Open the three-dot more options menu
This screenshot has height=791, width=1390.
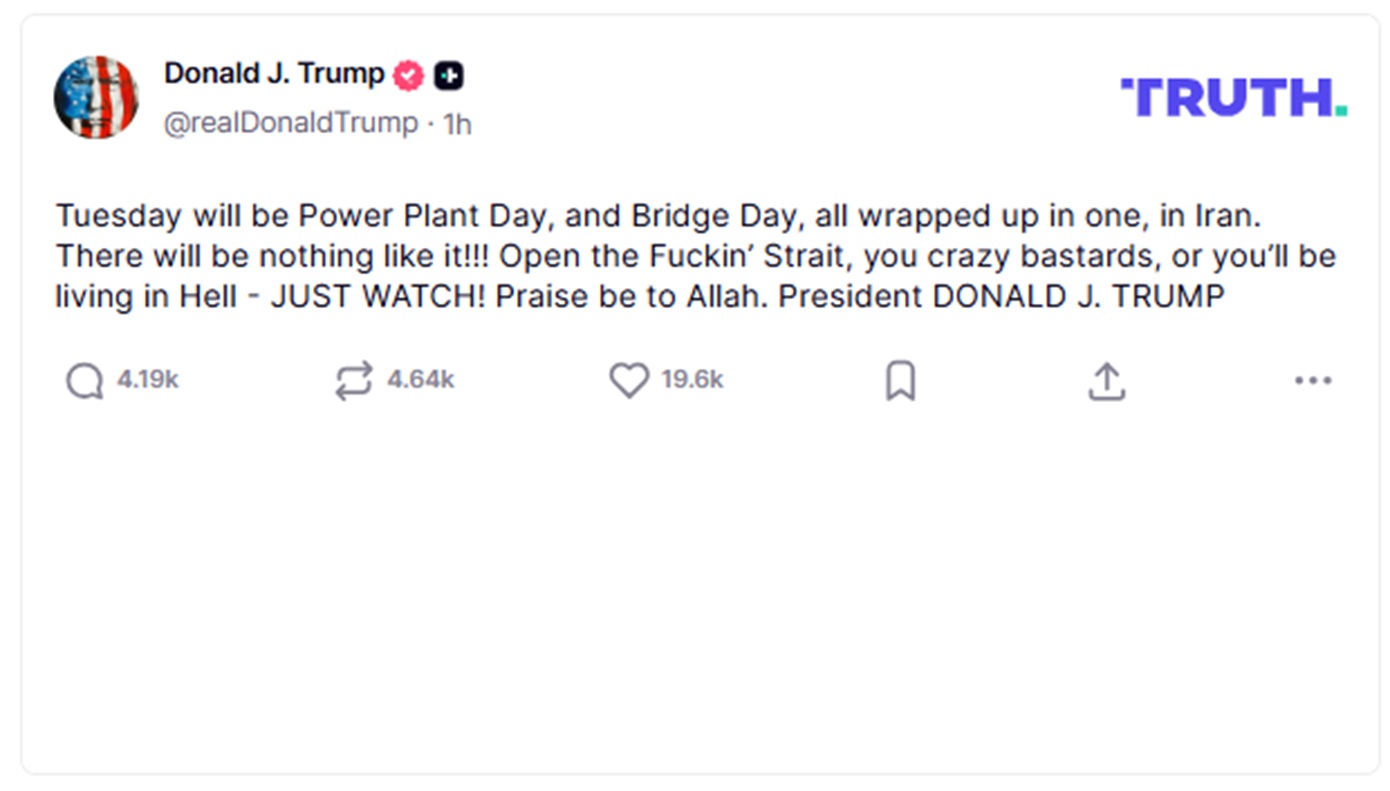(x=1312, y=381)
